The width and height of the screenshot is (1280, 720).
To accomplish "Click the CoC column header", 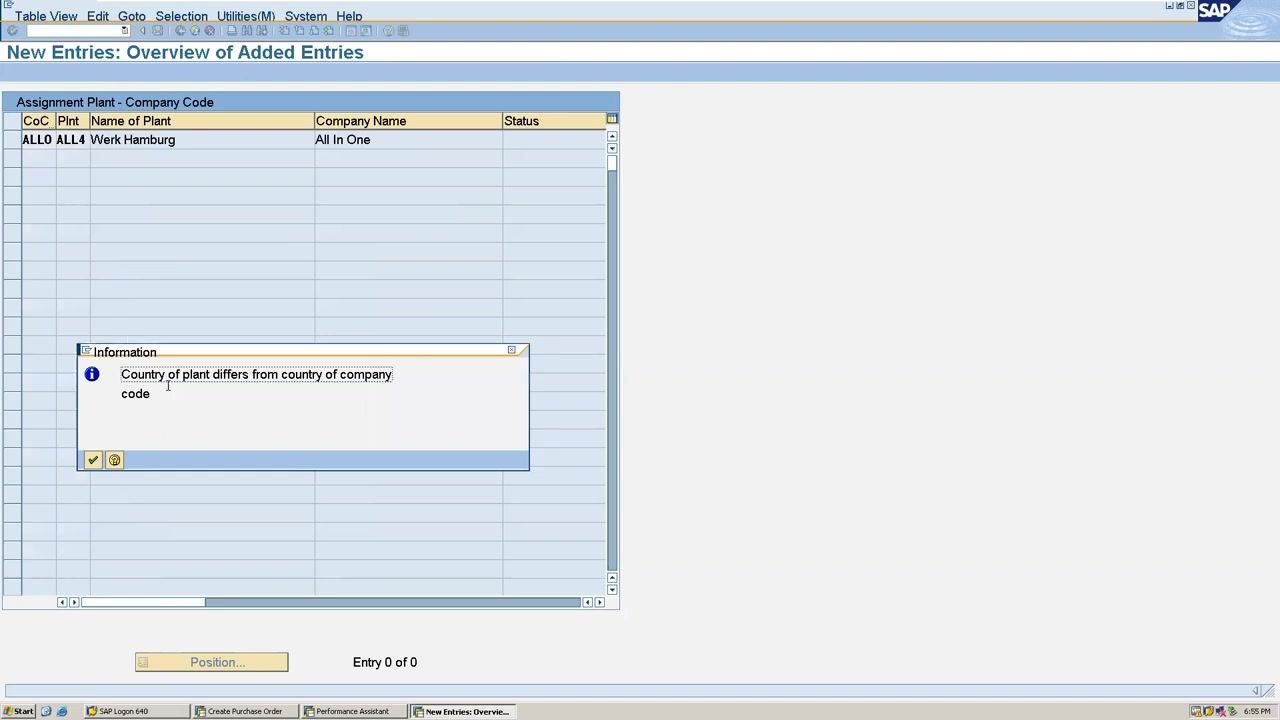I will coord(39,121).
